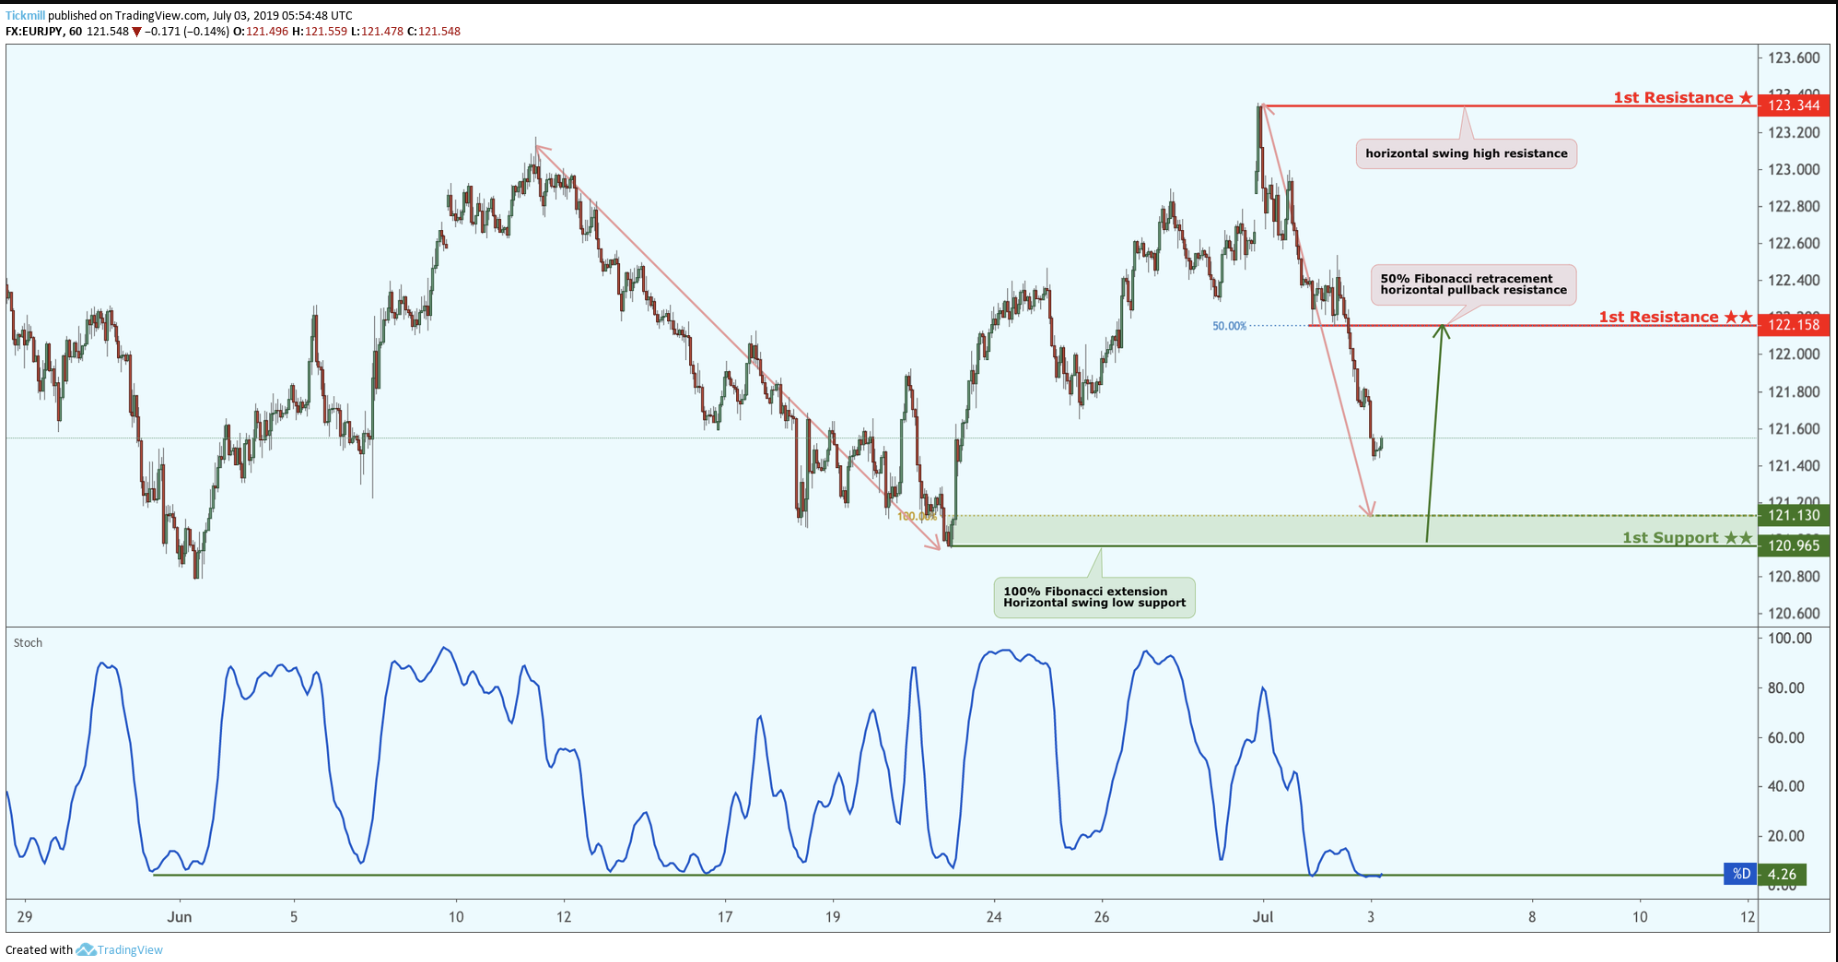The height and width of the screenshot is (962, 1838).
Task: Click the 122.158 resistance price tag
Action: 1794,324
